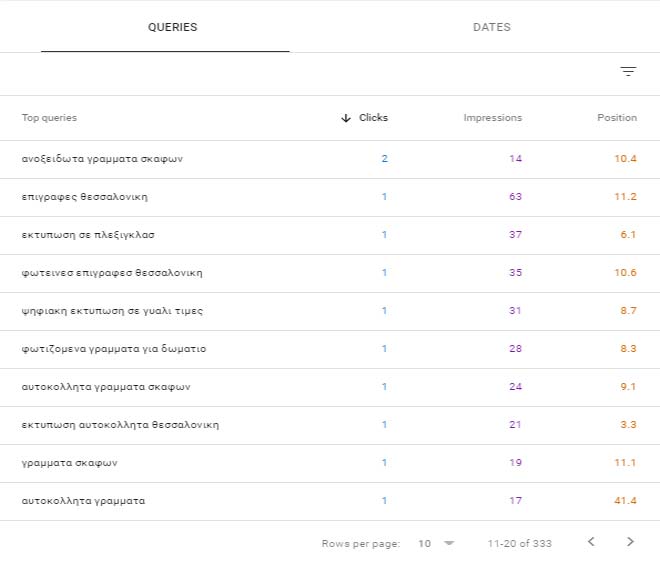Go to the previous page of results
Viewport: 660px width, 562px height.
590,542
